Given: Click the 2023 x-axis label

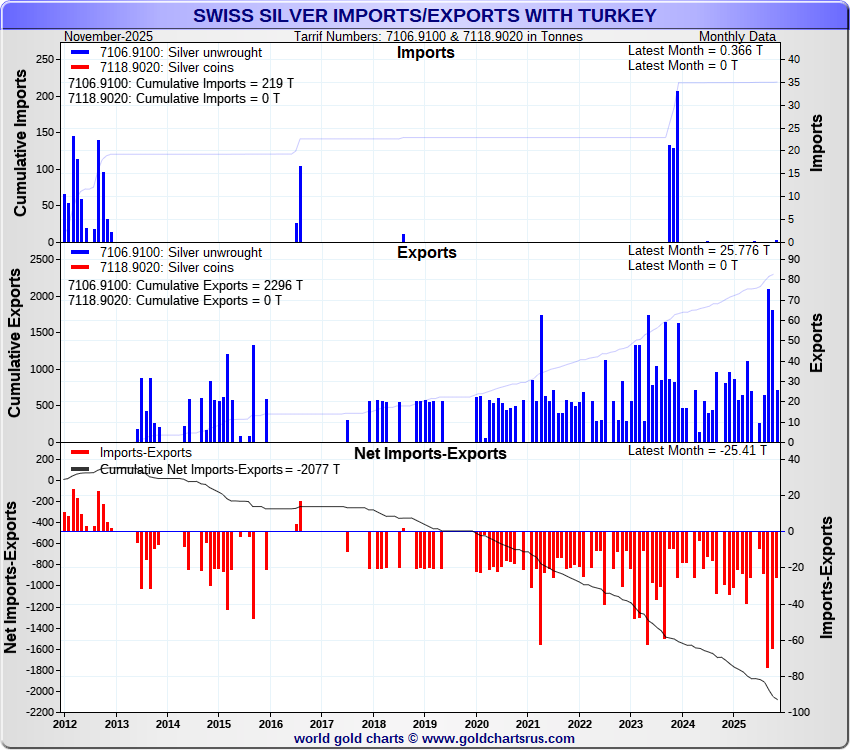Looking at the screenshot, I should [630, 724].
